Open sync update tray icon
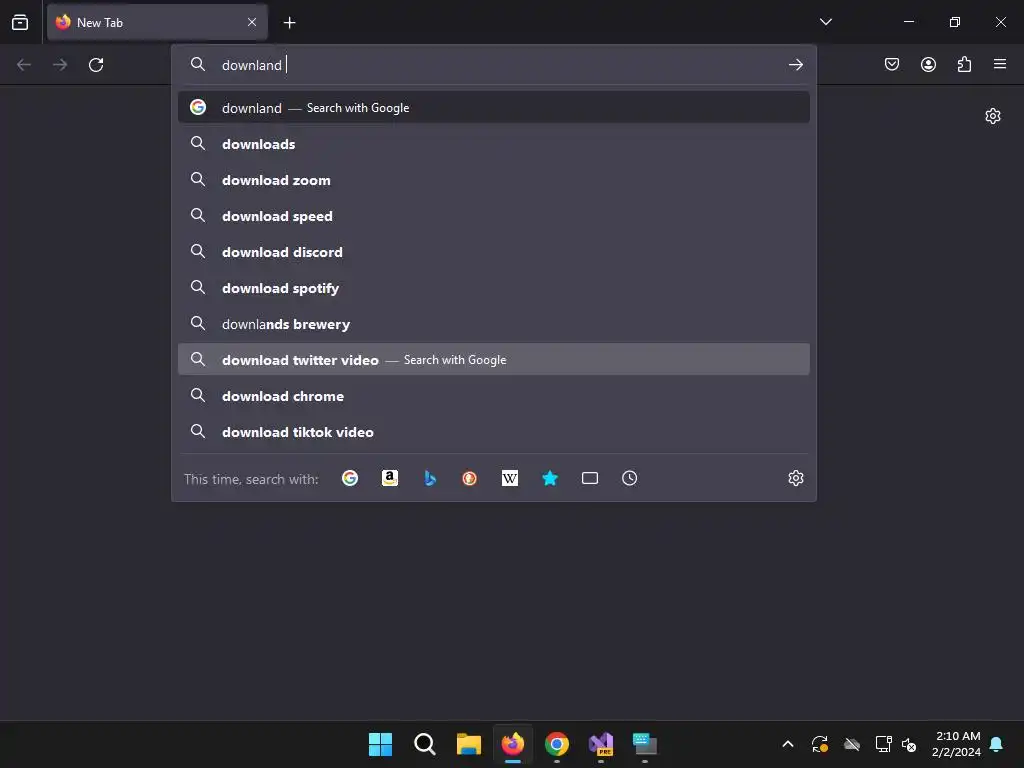Viewport: 1024px width, 768px height. pyautogui.click(x=820, y=744)
